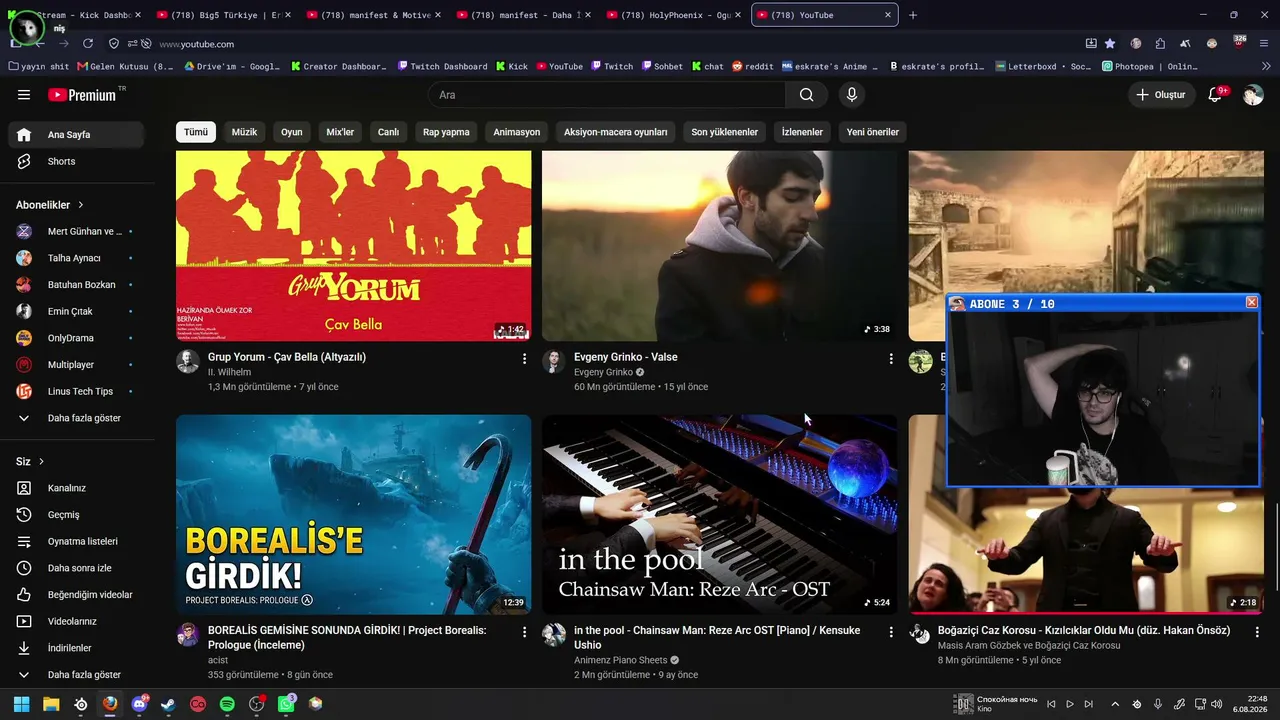Select the Canlı filter chip
This screenshot has width=1280, height=720.
pyautogui.click(x=388, y=132)
